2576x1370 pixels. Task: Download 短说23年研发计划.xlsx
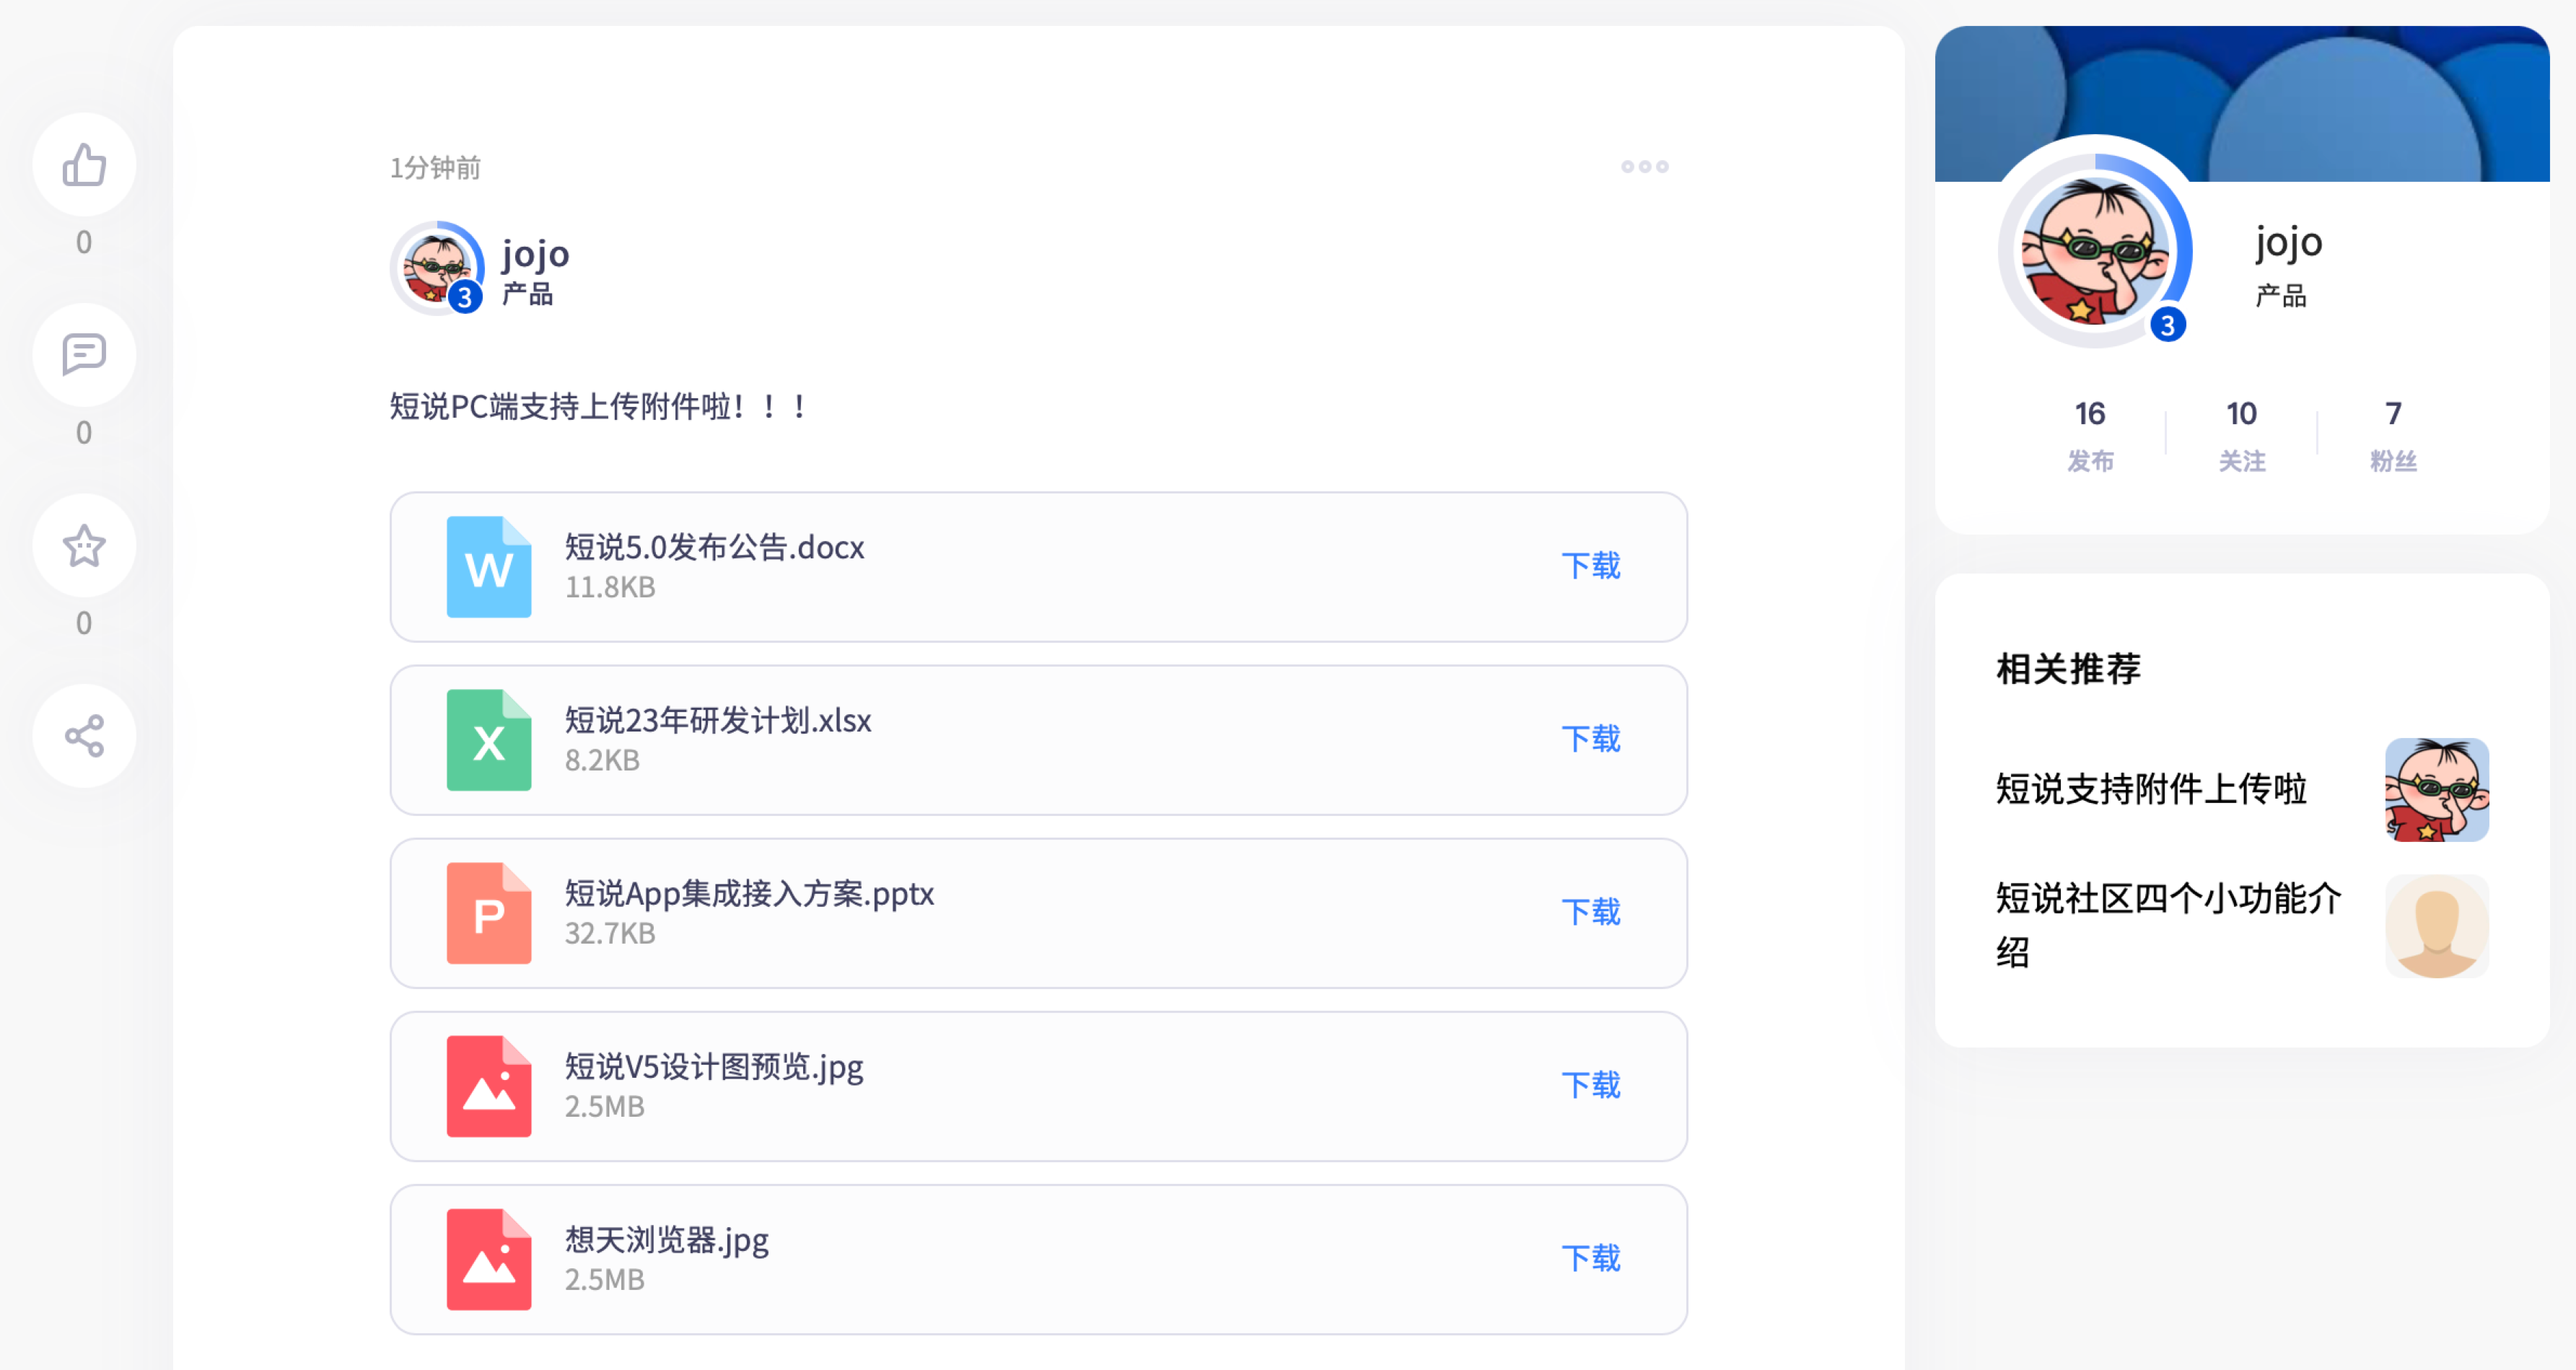click(x=1591, y=739)
